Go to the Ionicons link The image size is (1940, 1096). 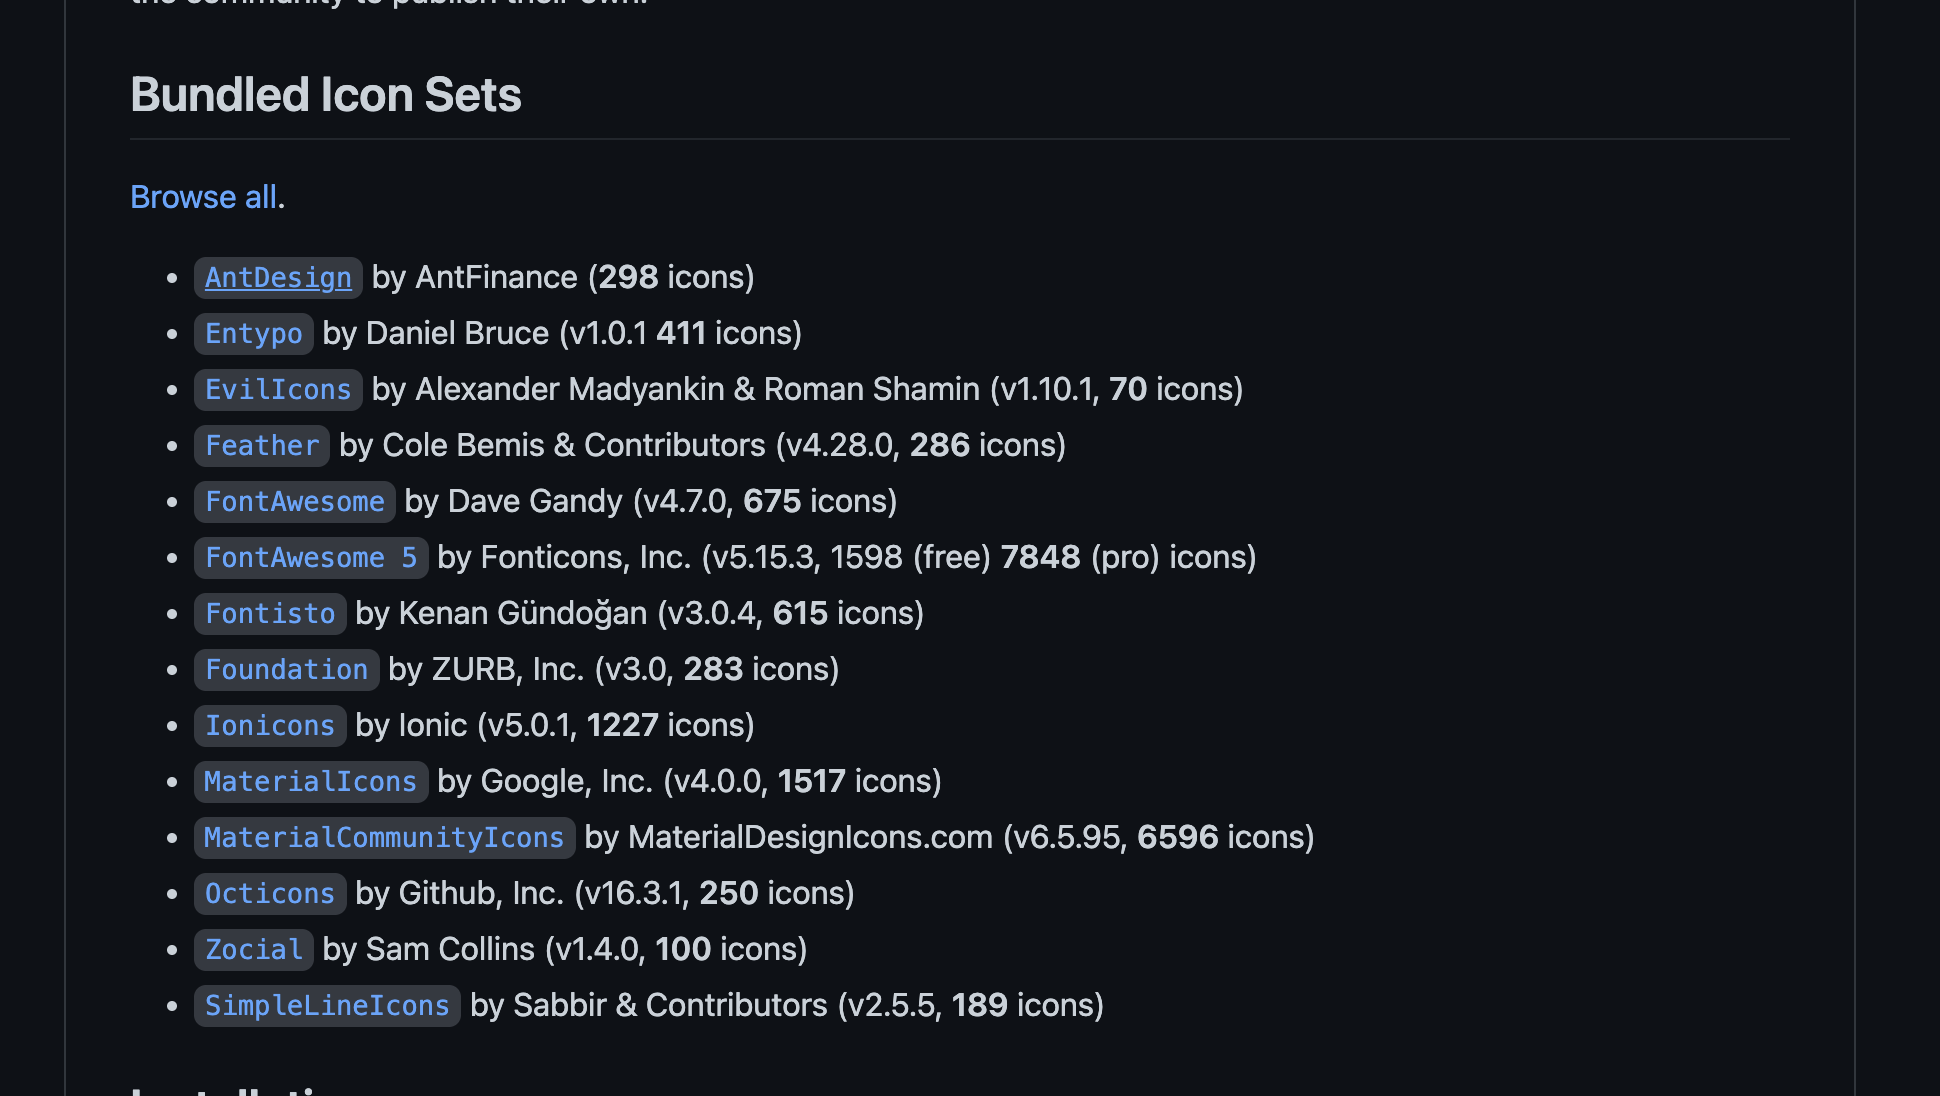270,726
